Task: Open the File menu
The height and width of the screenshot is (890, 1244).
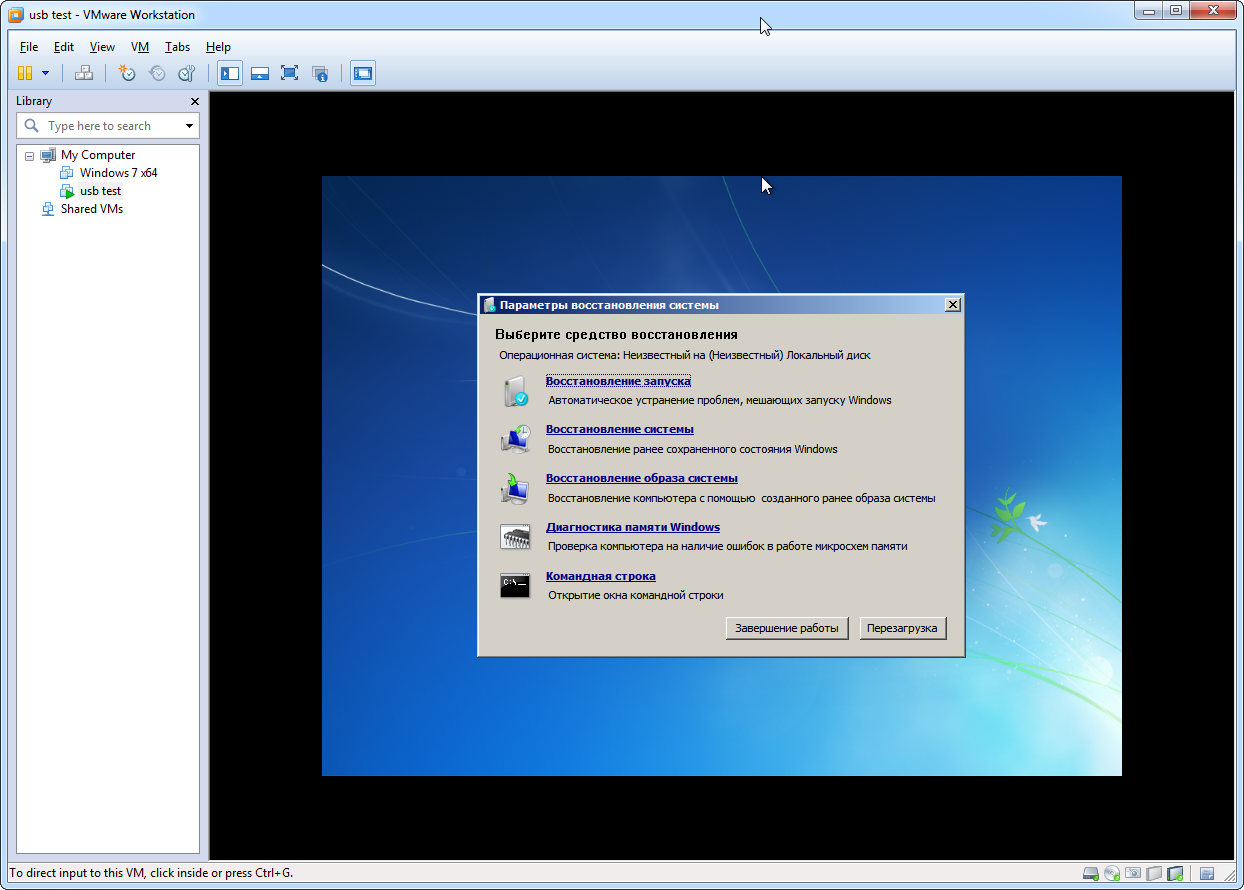Action: [29, 47]
